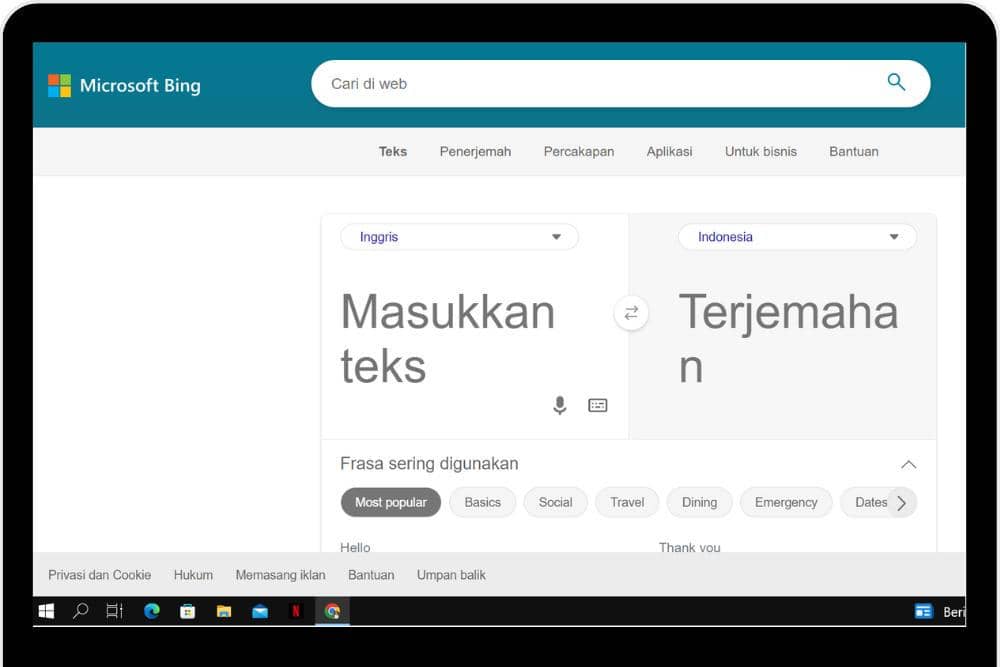
Task: Open Privasi dan Cookie settings
Action: 99,575
